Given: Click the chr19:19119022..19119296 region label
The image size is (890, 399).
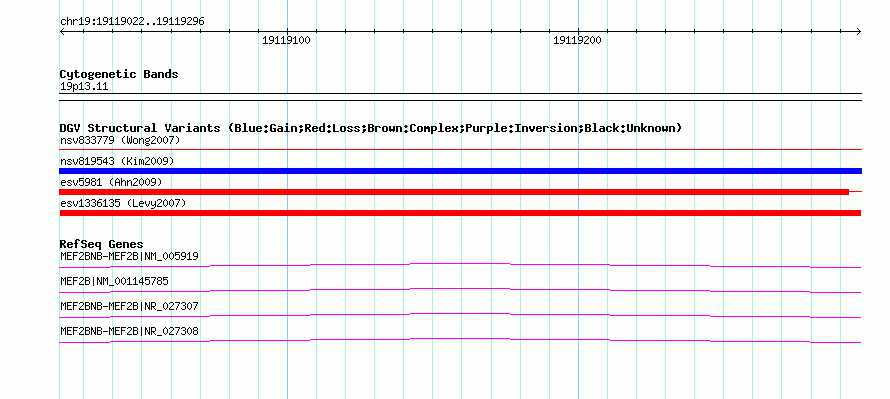Looking at the screenshot, I should pos(132,22).
